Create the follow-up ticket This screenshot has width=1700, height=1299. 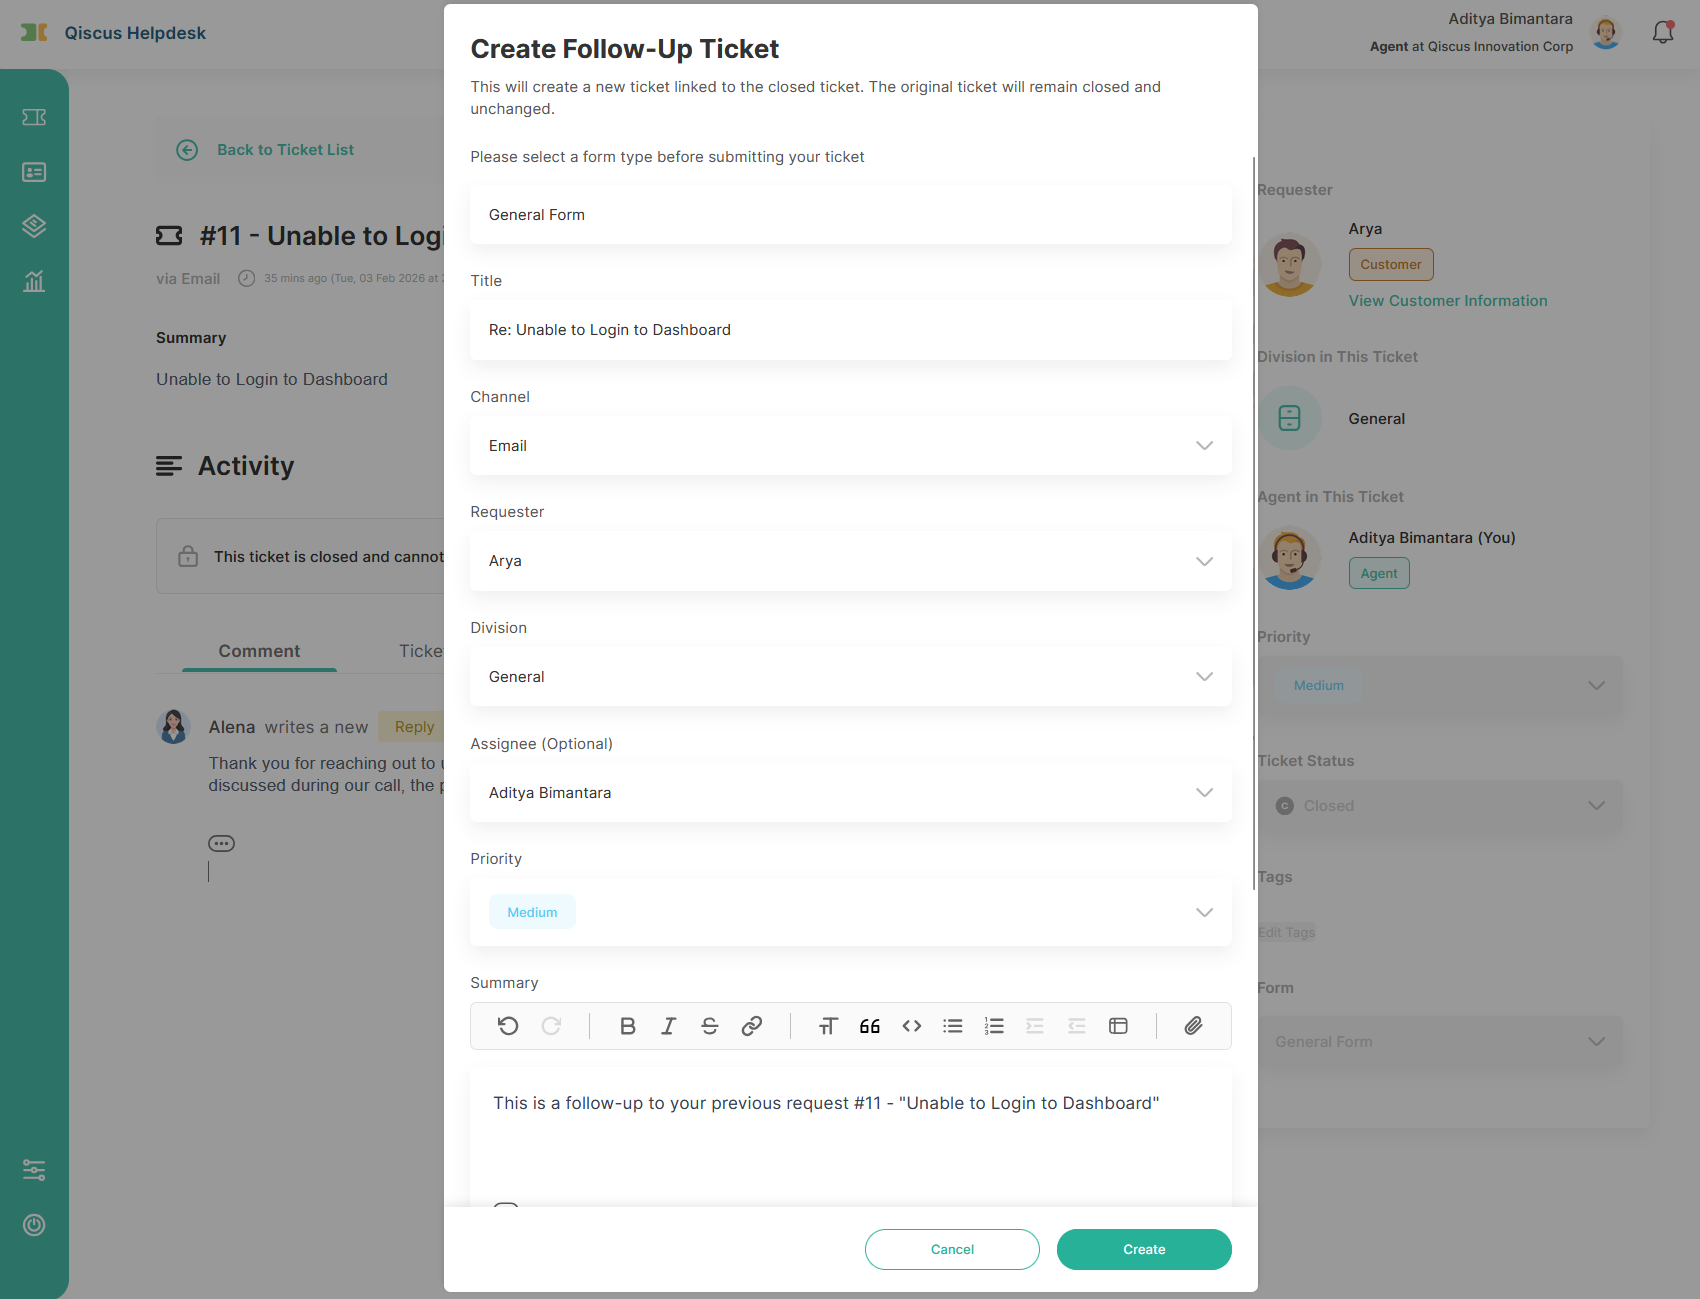click(x=1144, y=1249)
